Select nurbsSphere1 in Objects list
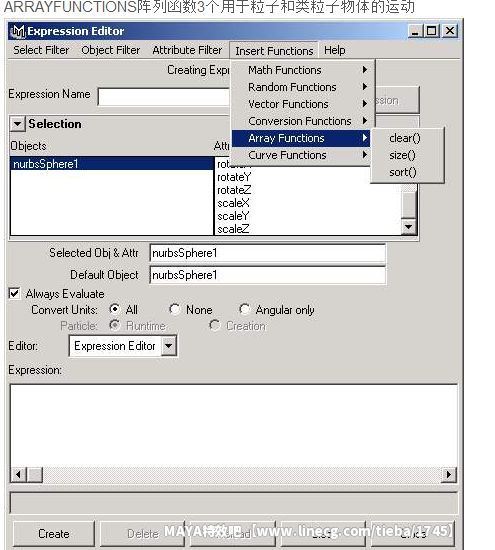 112,164
